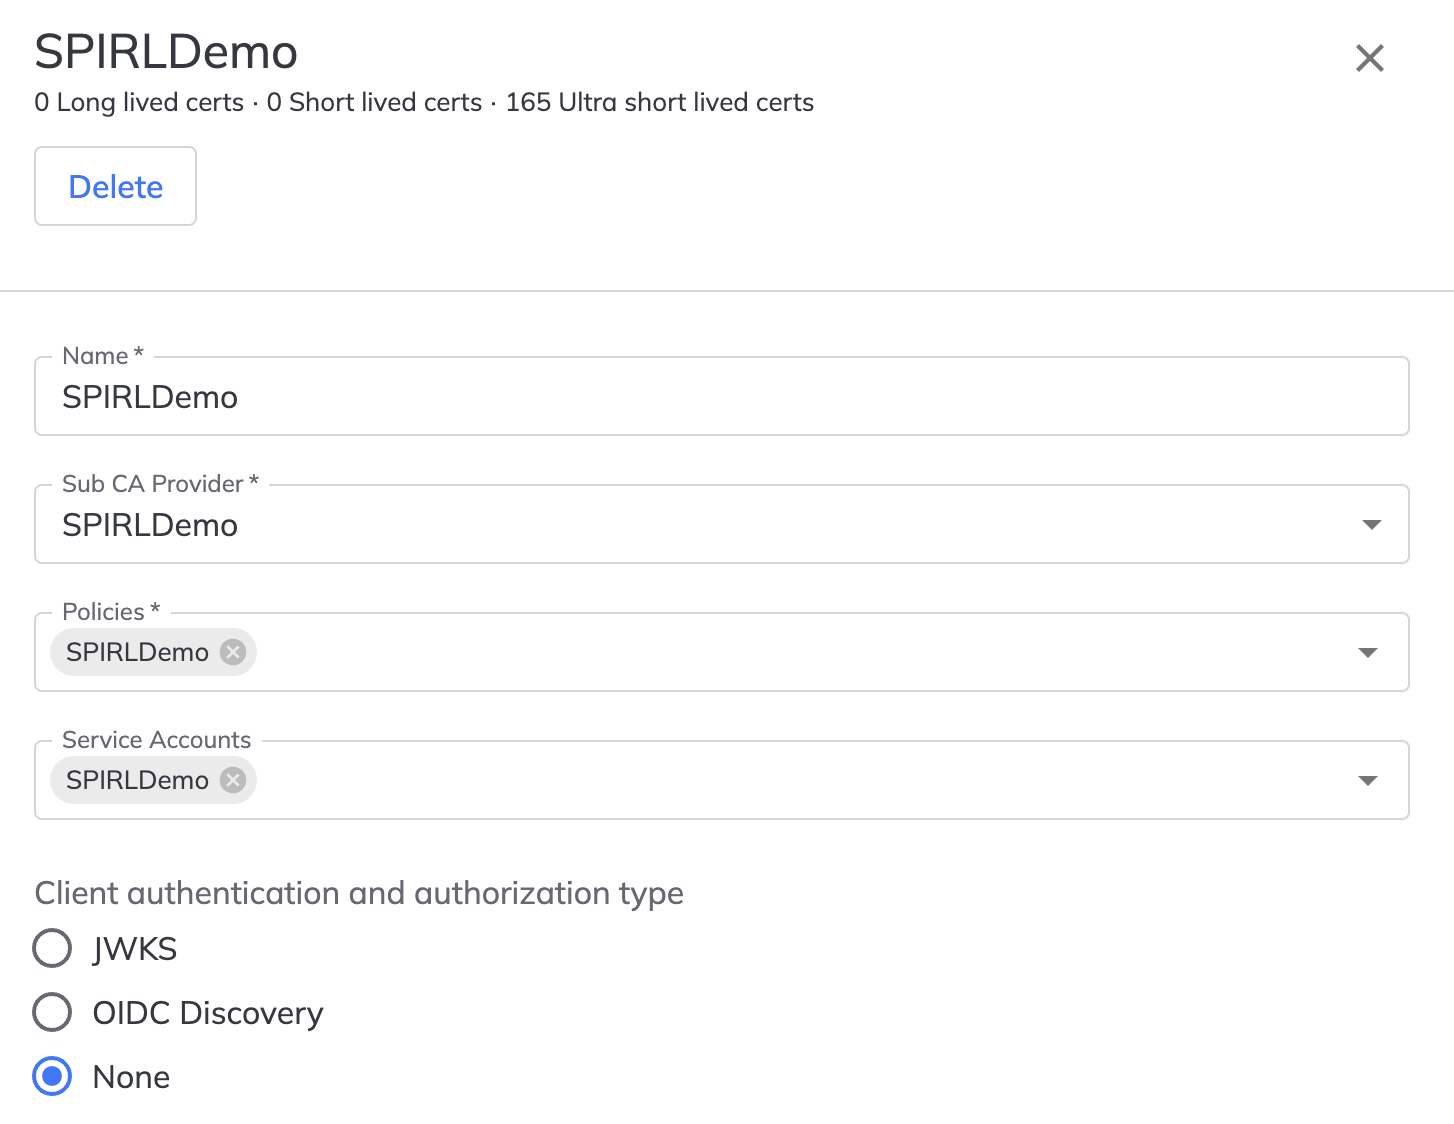The width and height of the screenshot is (1454, 1124).
Task: Select the JWKS authentication radio button
Action: click(x=52, y=949)
